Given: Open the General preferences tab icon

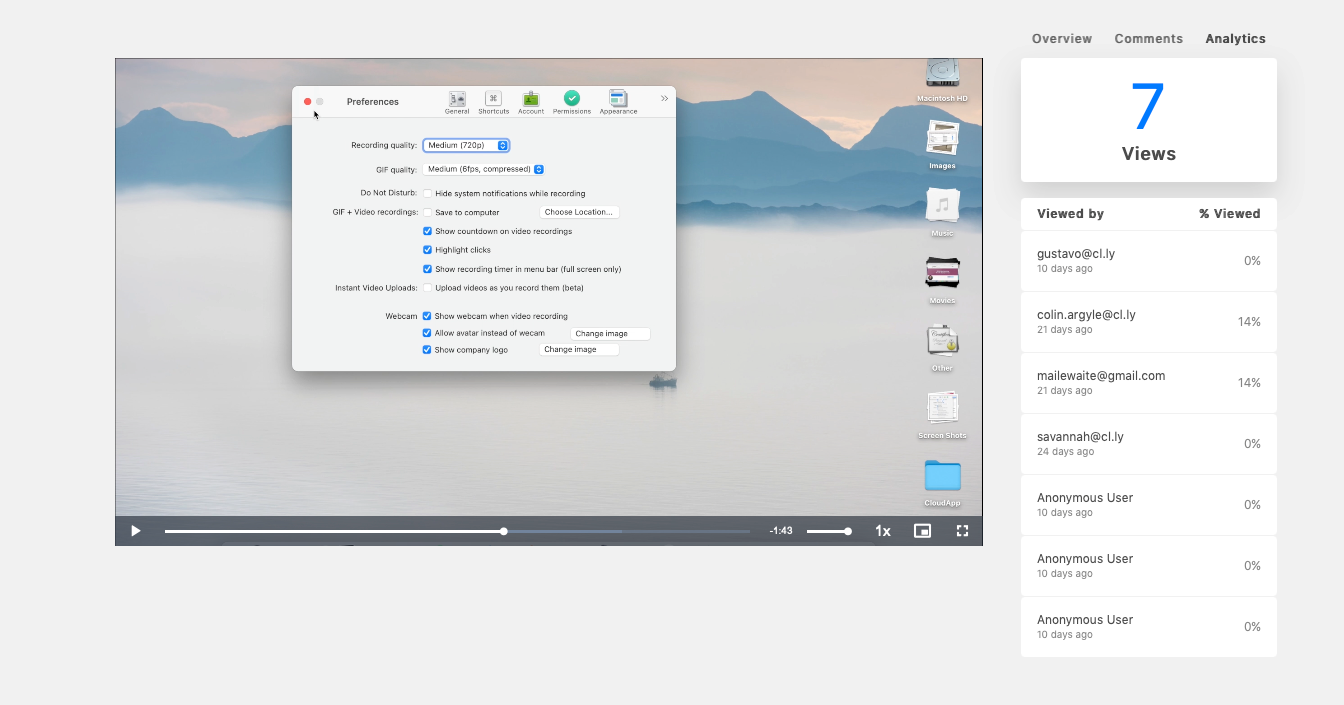Looking at the screenshot, I should [457, 102].
